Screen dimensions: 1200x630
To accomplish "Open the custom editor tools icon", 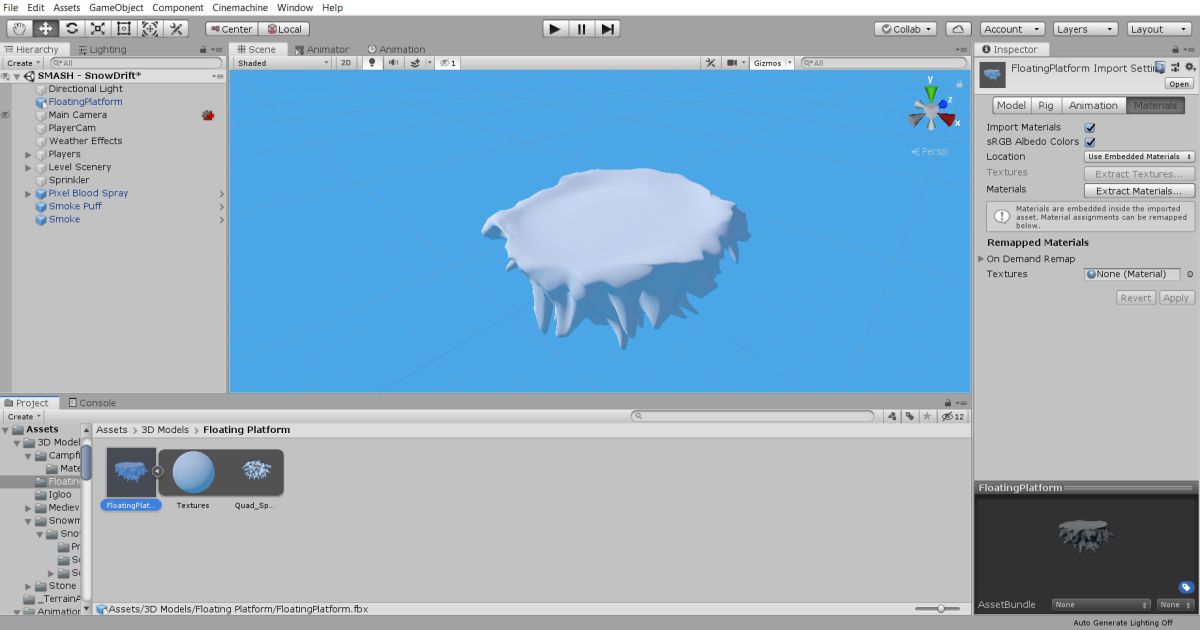I will [177, 29].
